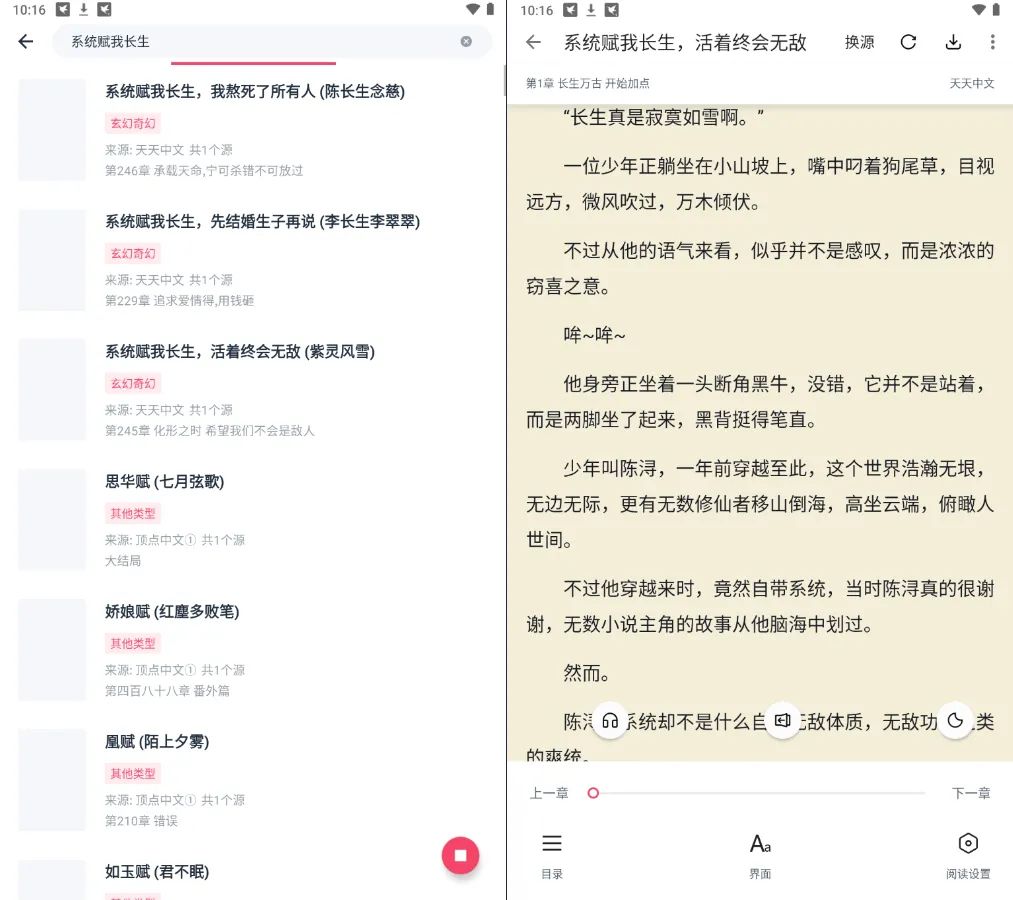Toggle night mode with moon icon
This screenshot has height=900, width=1013.
coord(955,720)
